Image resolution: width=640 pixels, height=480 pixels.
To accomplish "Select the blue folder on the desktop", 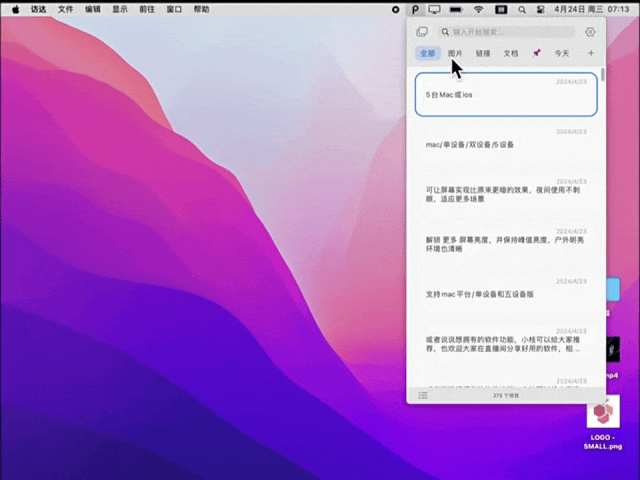I will 613,289.
